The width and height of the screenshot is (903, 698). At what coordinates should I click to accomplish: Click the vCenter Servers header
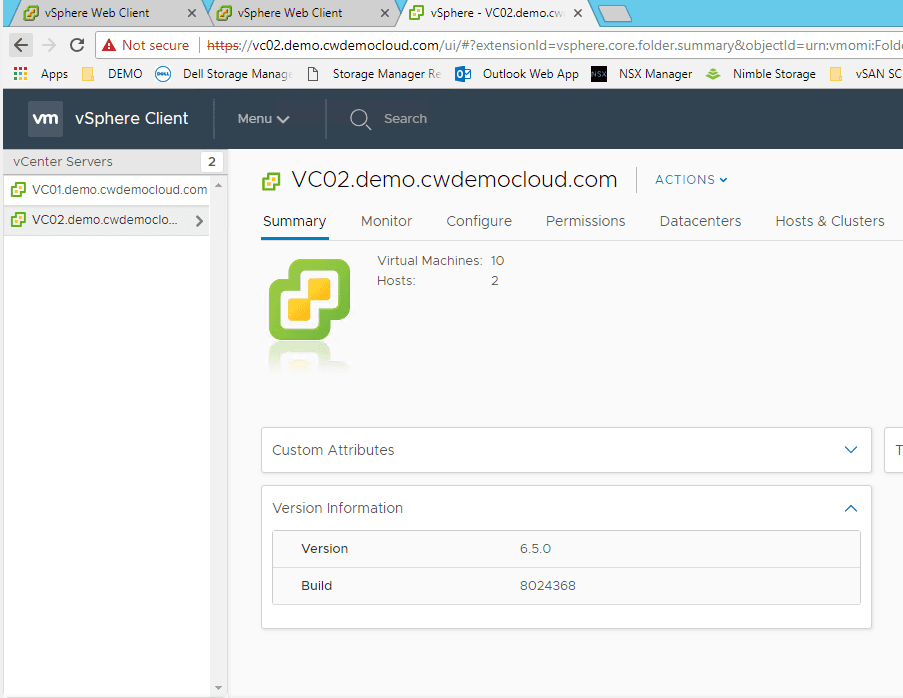click(63, 162)
